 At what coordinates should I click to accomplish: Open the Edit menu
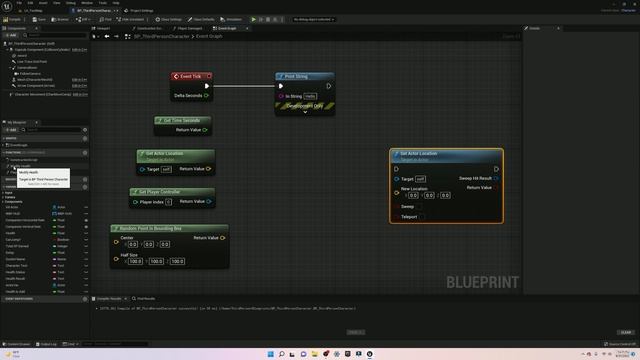pos(30,3)
